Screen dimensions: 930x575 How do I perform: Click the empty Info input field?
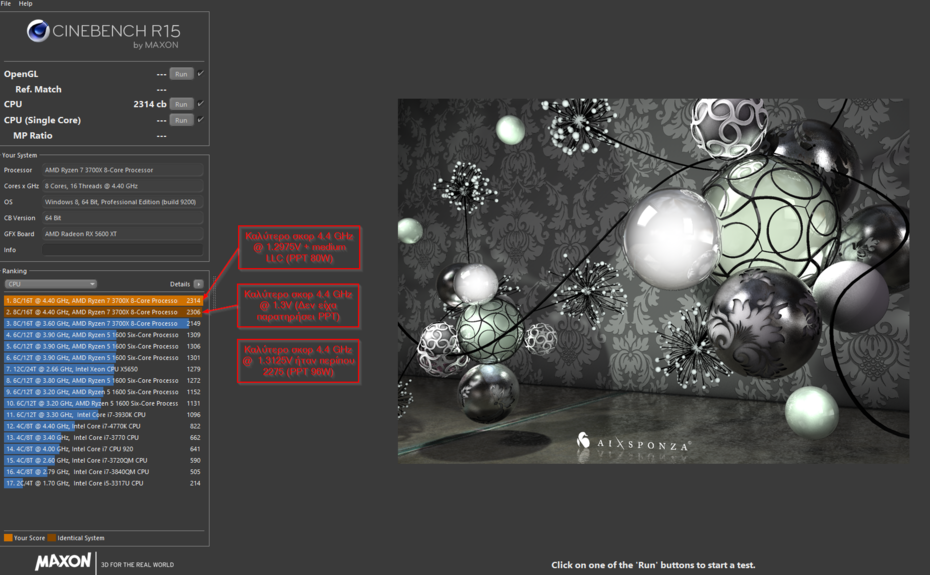pos(123,250)
